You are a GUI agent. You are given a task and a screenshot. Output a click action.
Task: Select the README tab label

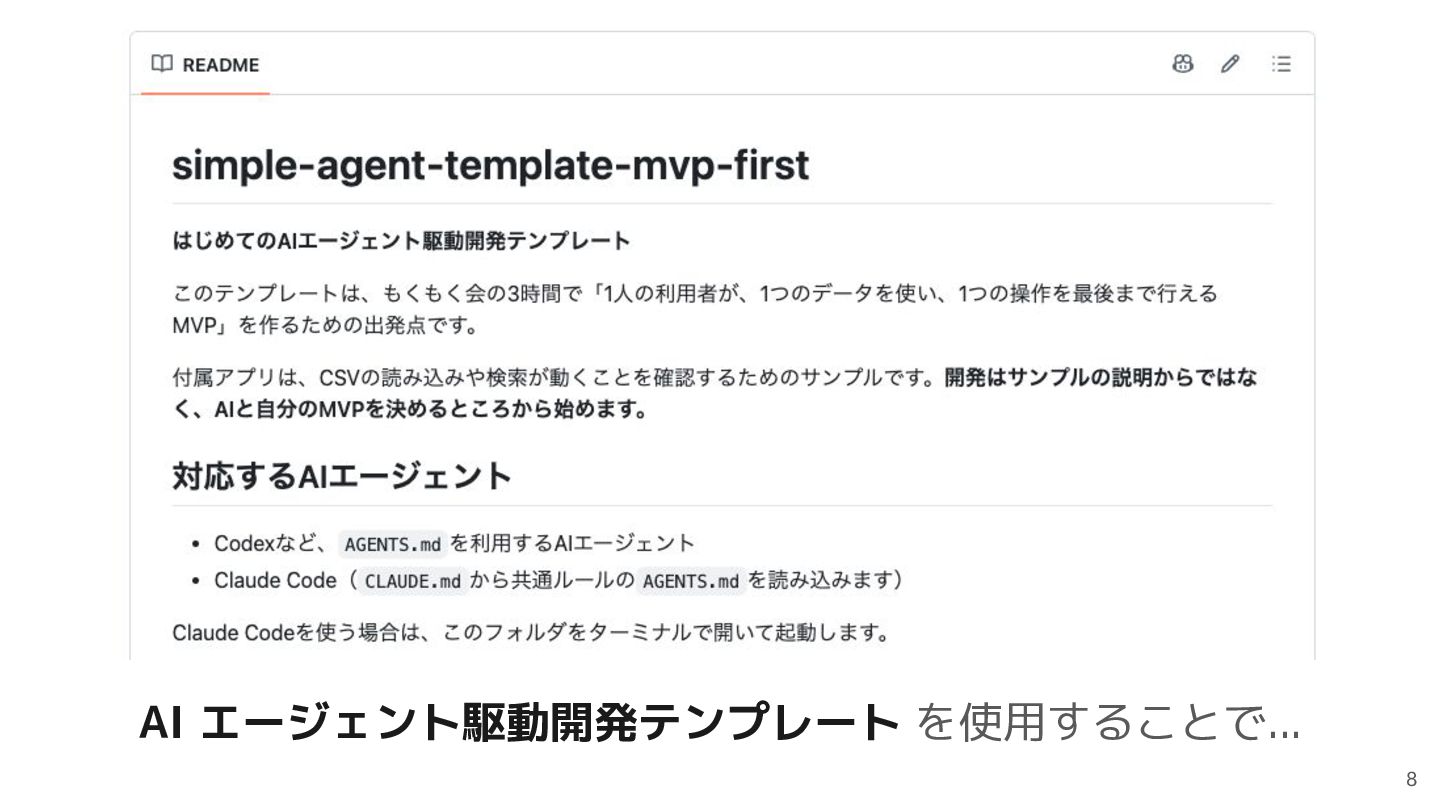tap(221, 65)
